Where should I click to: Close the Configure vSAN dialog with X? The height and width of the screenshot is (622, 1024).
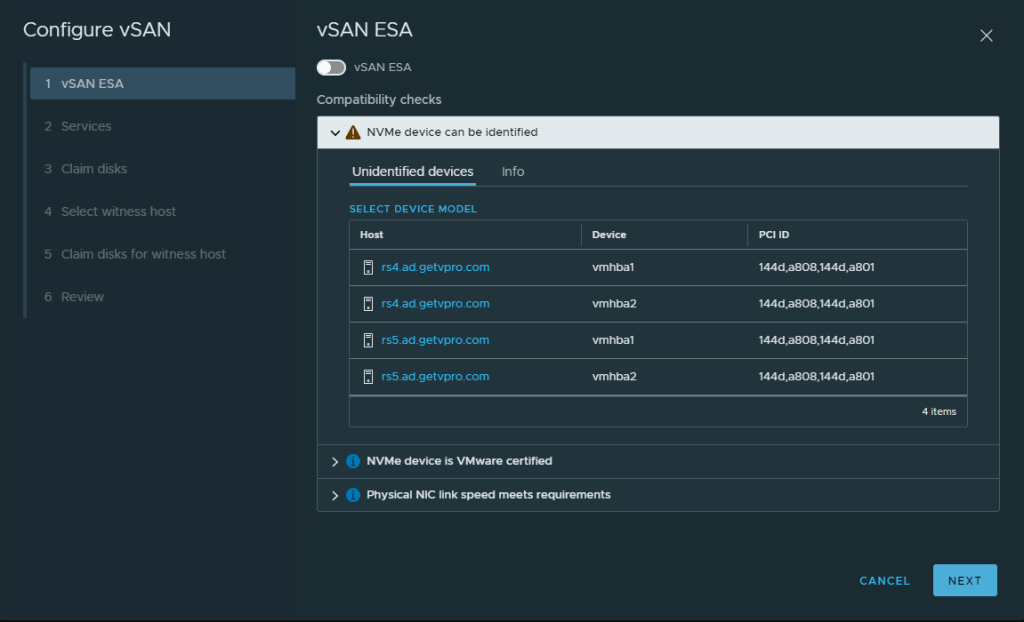tap(986, 36)
